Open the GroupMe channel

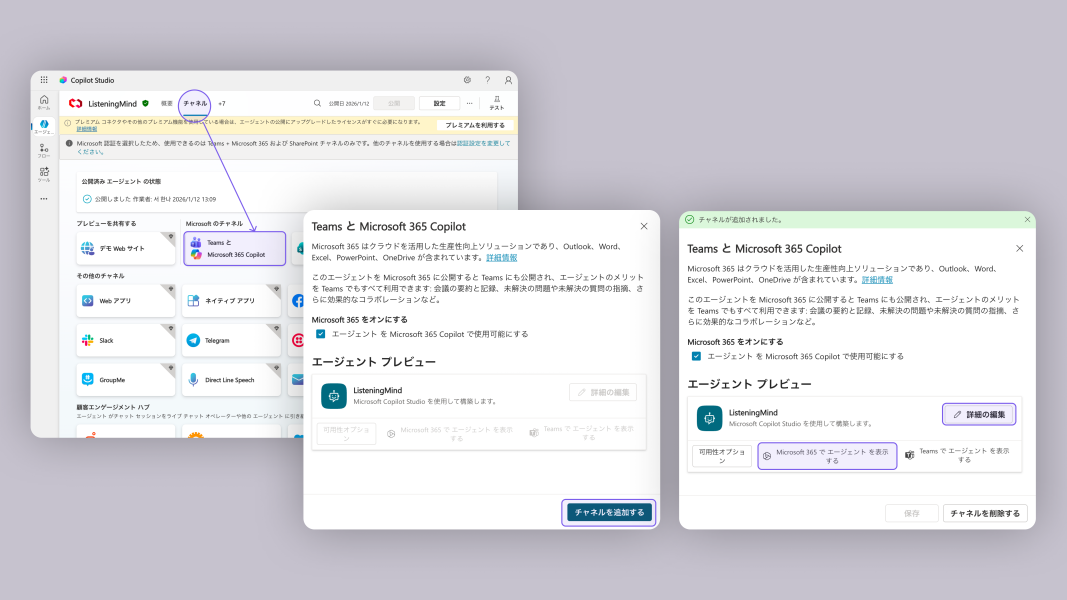(x=126, y=379)
